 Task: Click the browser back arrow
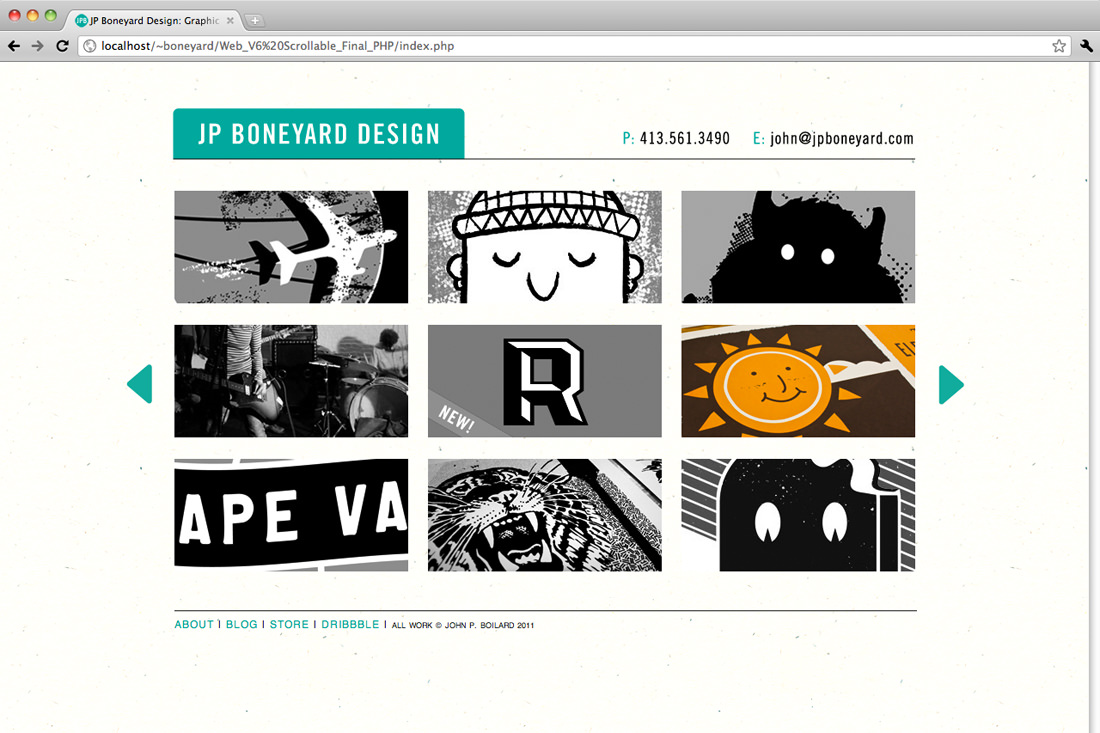pos(14,46)
